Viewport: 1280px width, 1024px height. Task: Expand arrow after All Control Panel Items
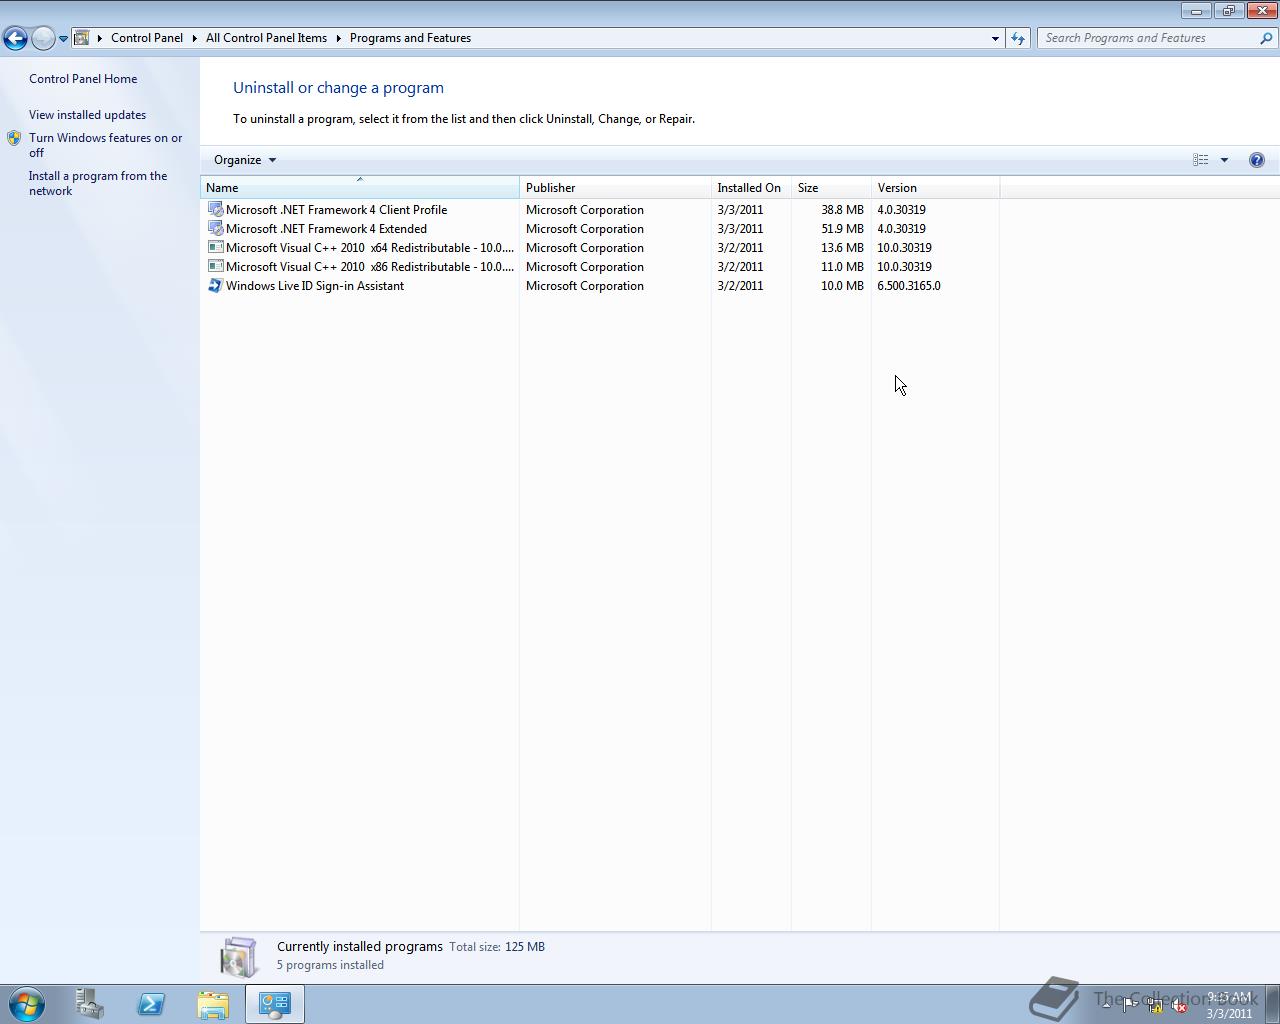[338, 38]
